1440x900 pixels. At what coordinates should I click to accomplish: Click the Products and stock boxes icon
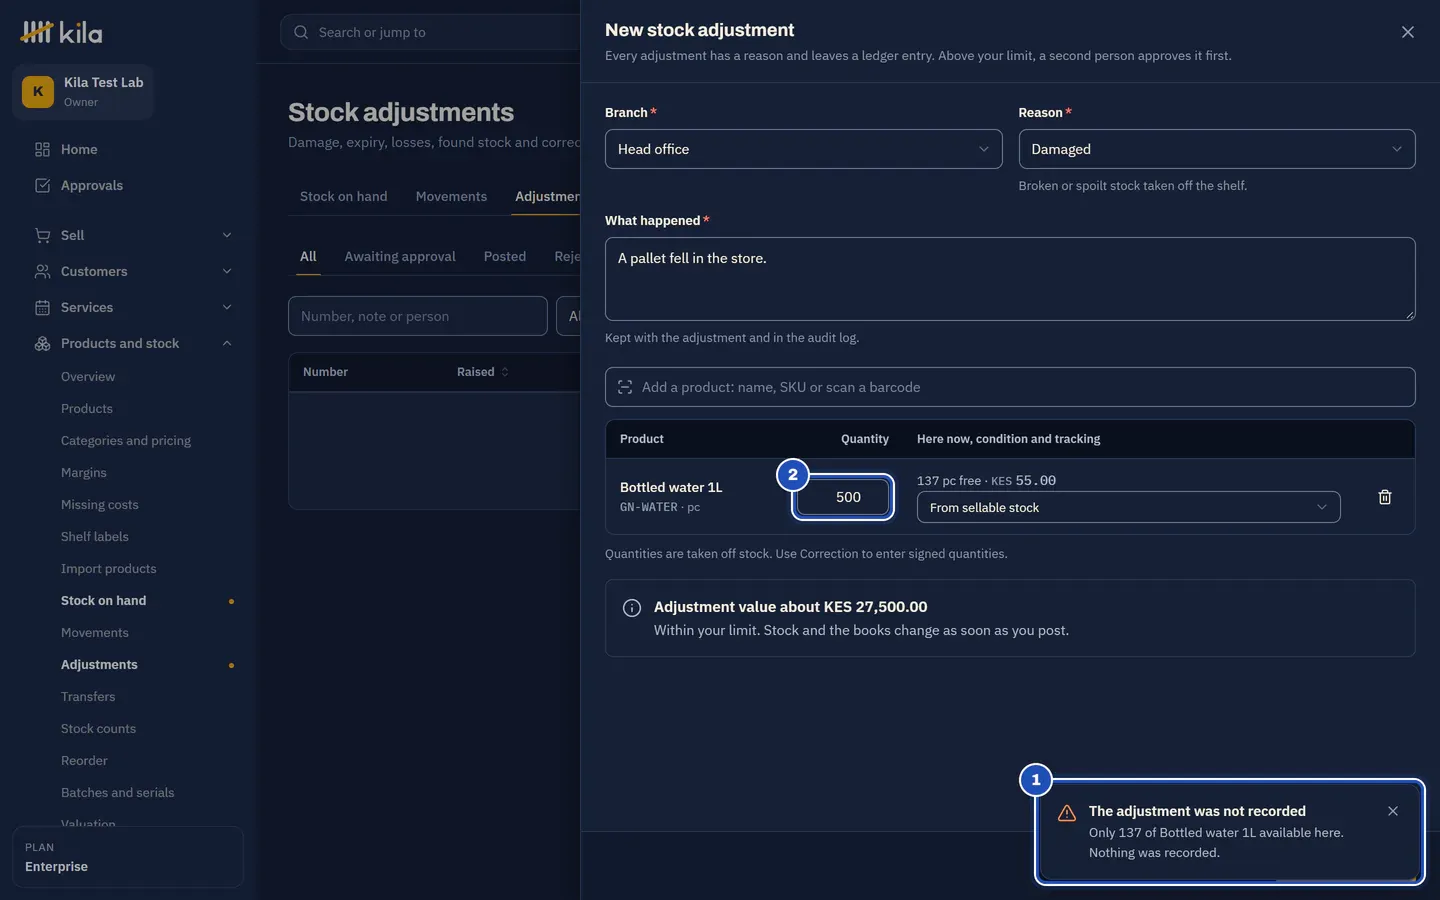pos(42,344)
